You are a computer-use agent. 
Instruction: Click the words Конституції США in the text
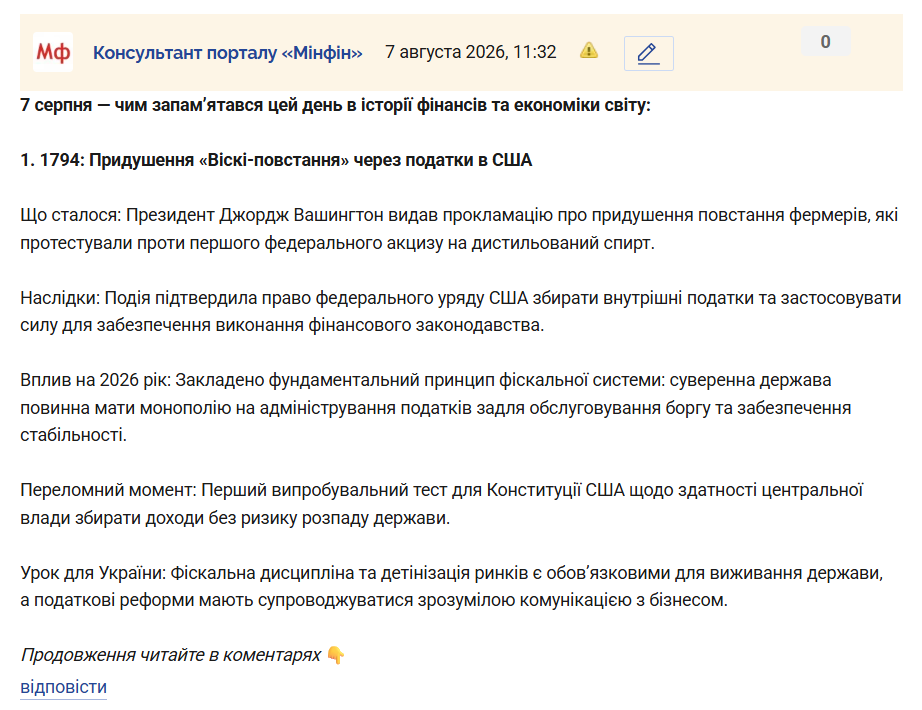click(555, 490)
